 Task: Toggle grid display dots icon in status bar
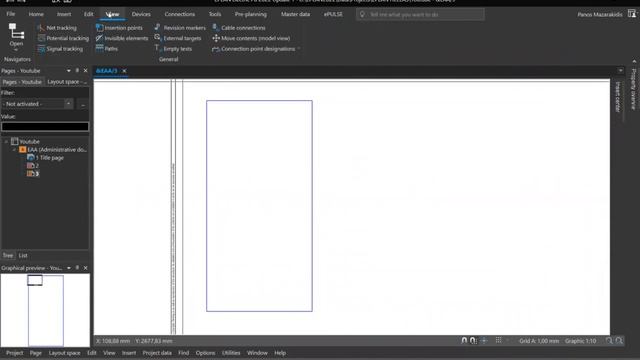498,340
